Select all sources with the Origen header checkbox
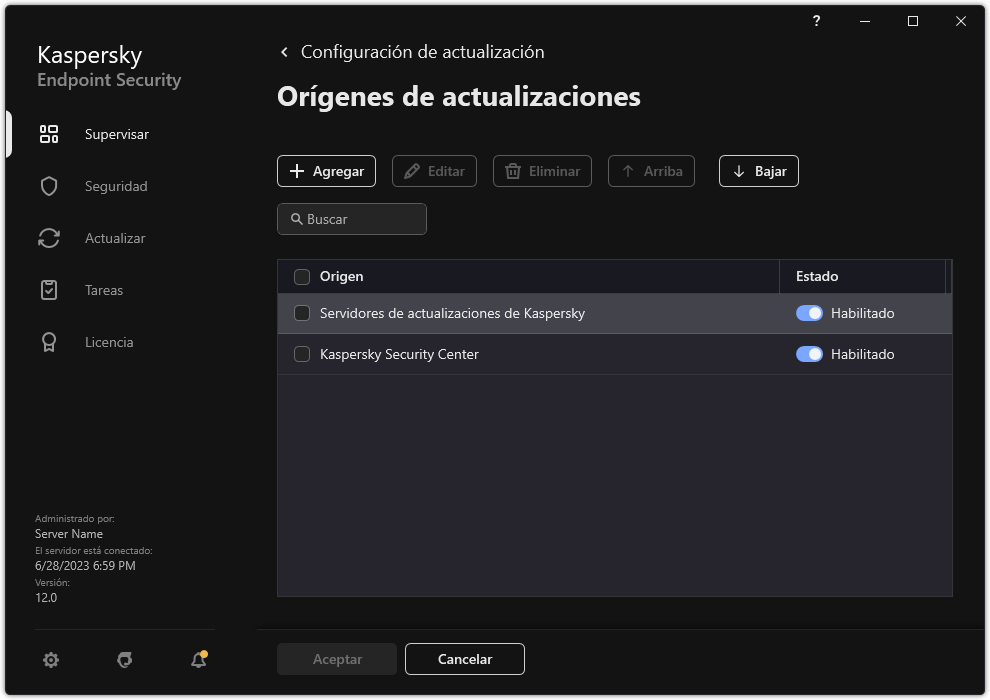Image resolution: width=990 pixels, height=700 pixels. click(301, 276)
